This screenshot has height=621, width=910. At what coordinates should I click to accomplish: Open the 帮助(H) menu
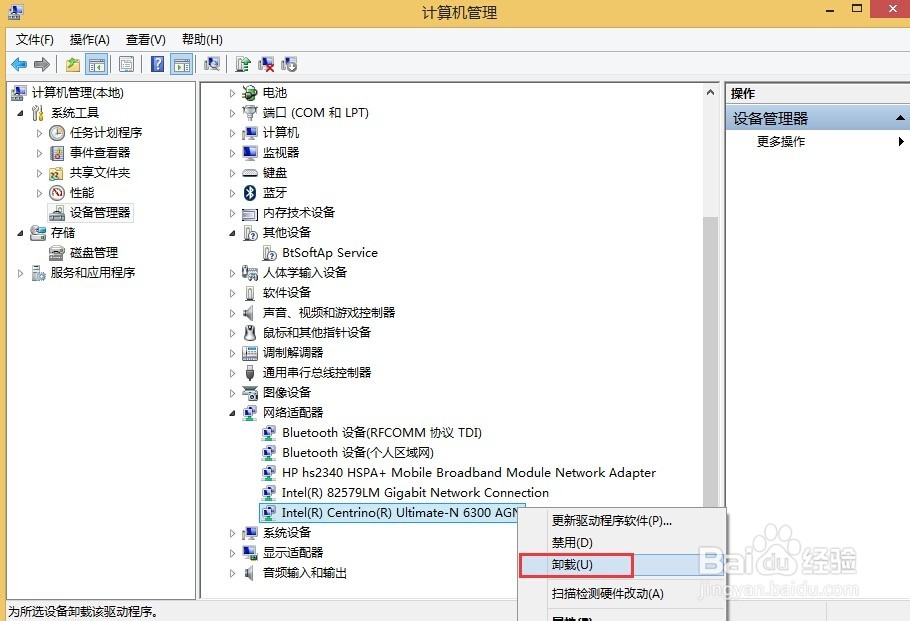point(202,39)
